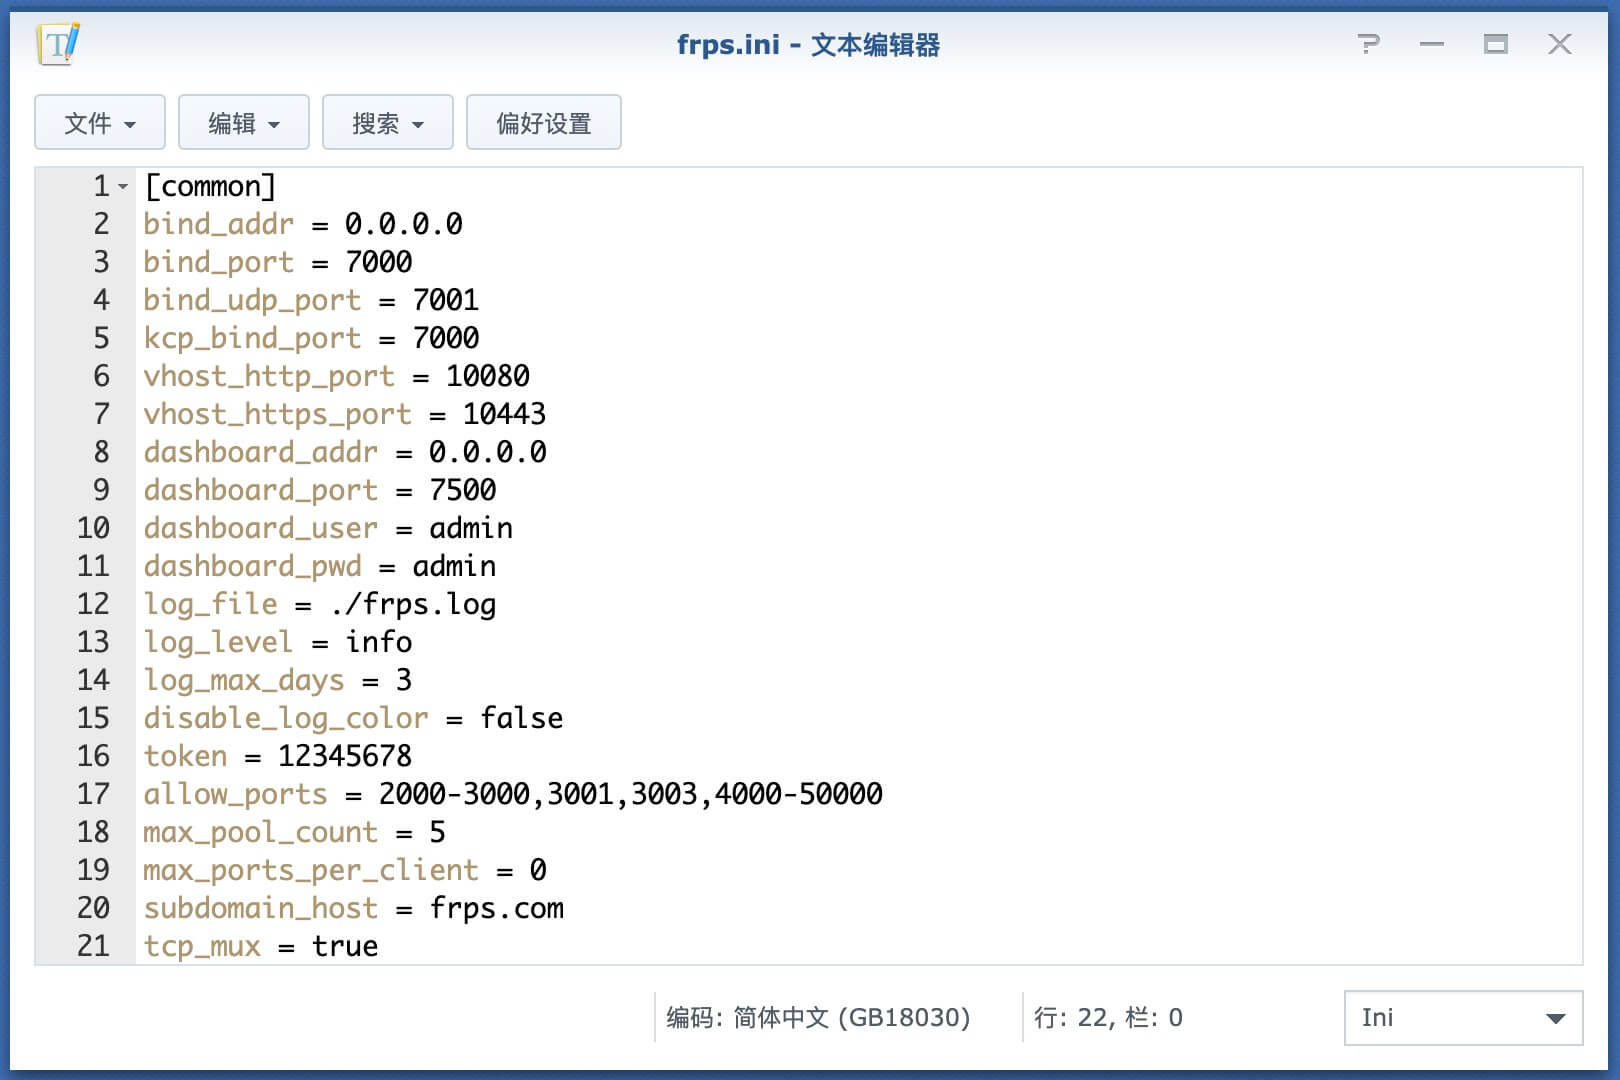Image resolution: width=1620 pixels, height=1080 pixels.
Task: Click the token value 12345678
Action: 345,756
